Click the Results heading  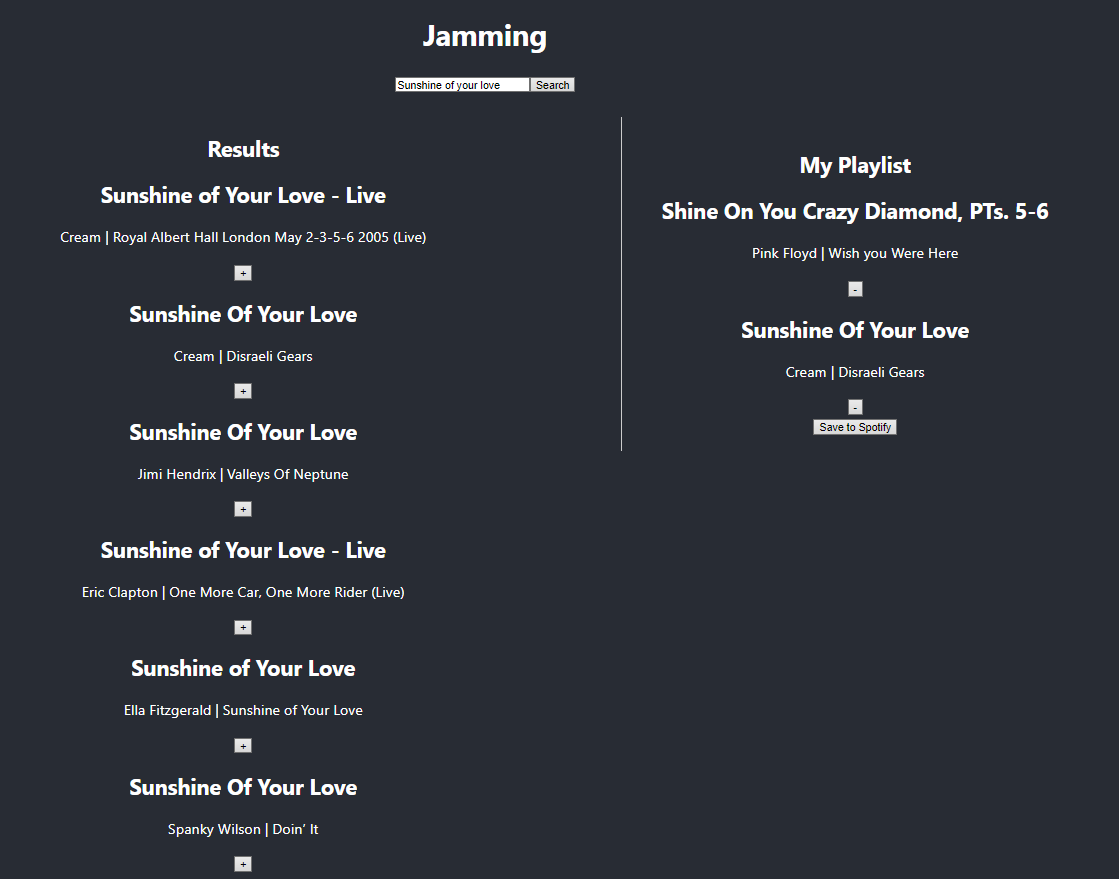click(243, 149)
